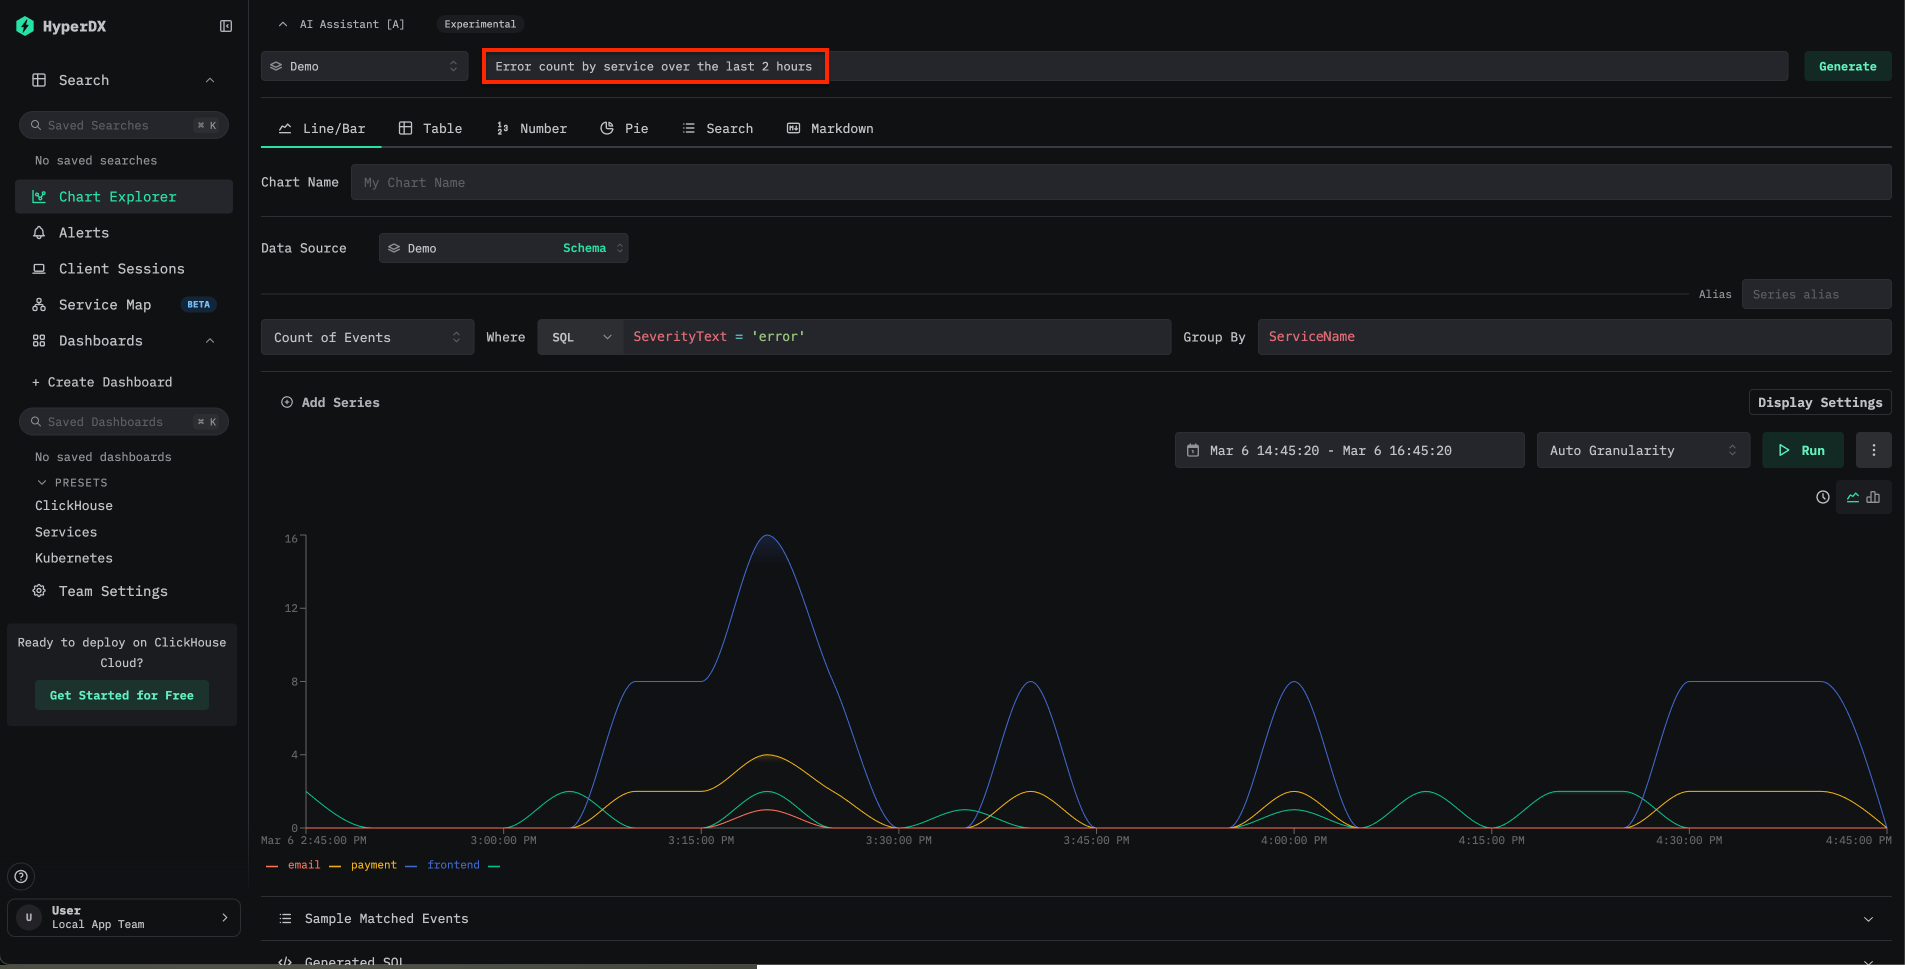Screen dimensions: 1905x969
Task: Collapse the sidebar using the panel icon
Action: point(226,26)
